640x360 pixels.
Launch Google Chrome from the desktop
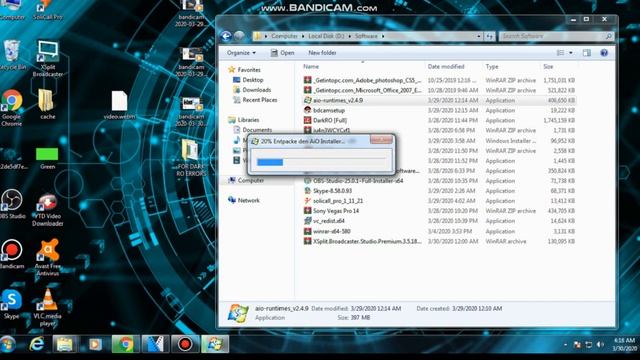tap(11, 108)
